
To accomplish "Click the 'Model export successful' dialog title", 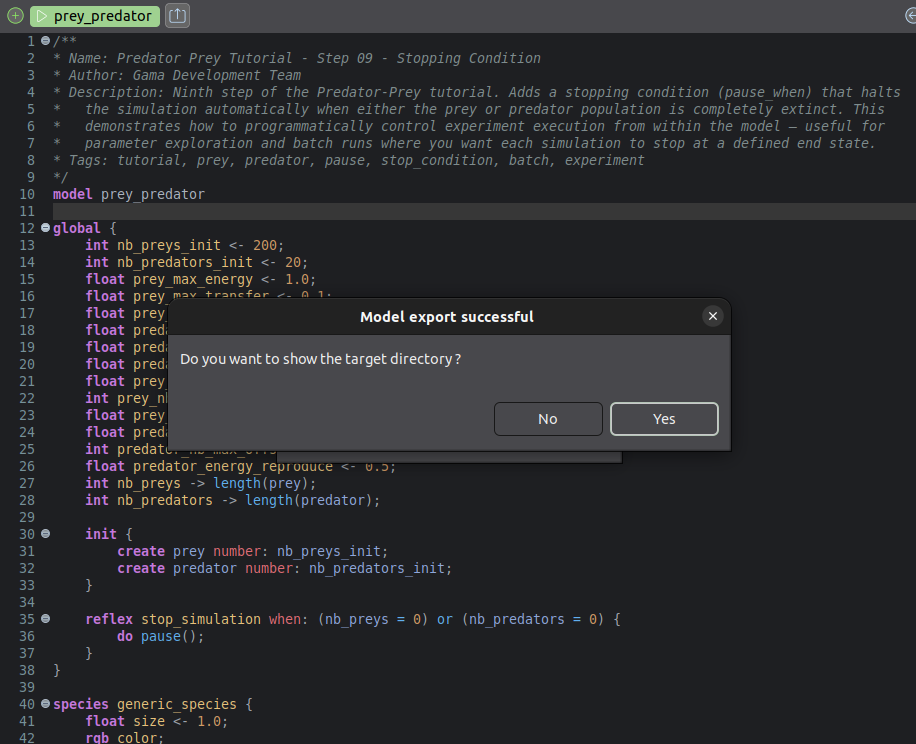I will point(447,317).
